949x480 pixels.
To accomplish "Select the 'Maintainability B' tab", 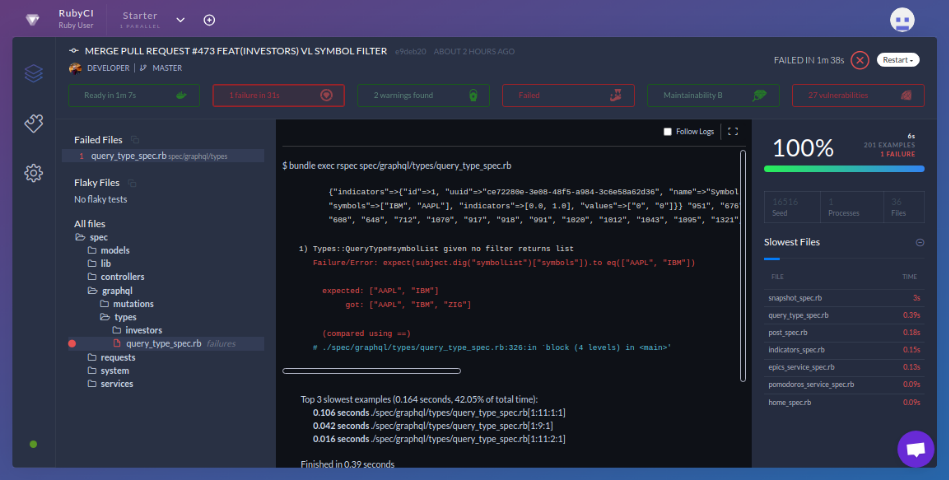I will [x=713, y=96].
